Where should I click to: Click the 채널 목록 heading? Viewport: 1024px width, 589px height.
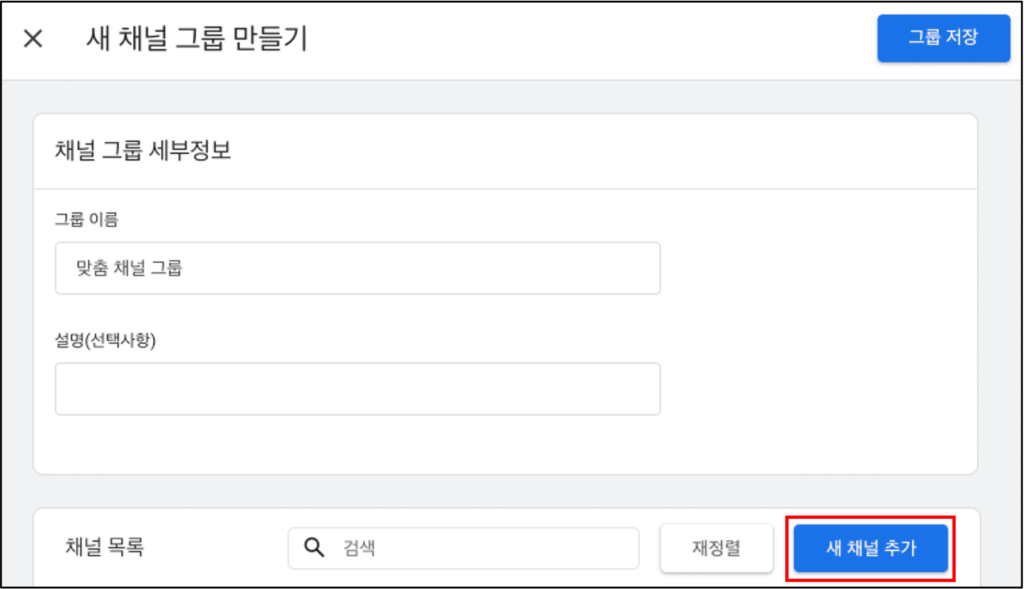pyautogui.click(x=104, y=547)
